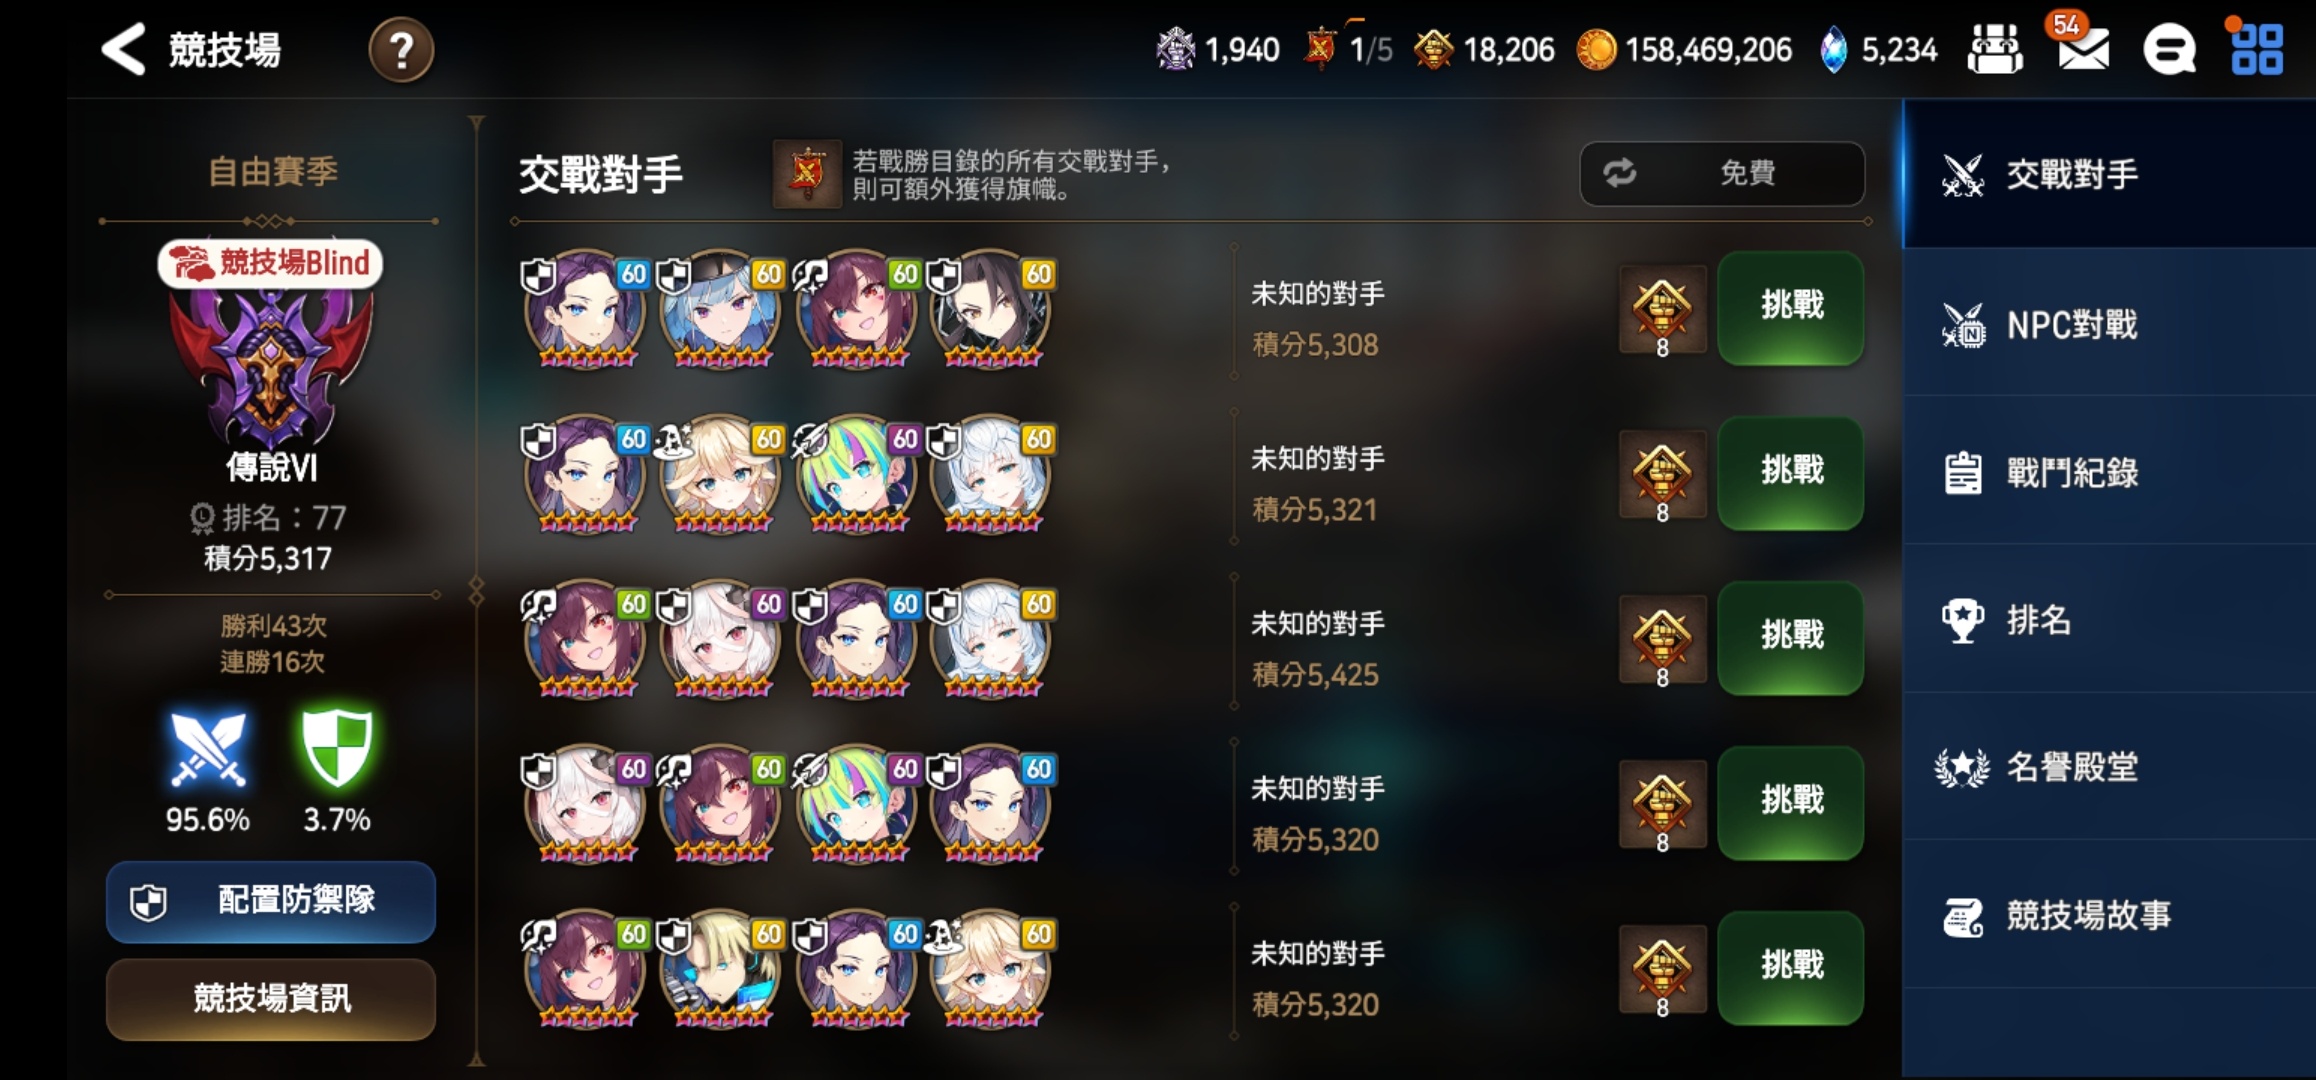
Task: Challenge the opponent with 積分5,425
Action: coord(1791,637)
